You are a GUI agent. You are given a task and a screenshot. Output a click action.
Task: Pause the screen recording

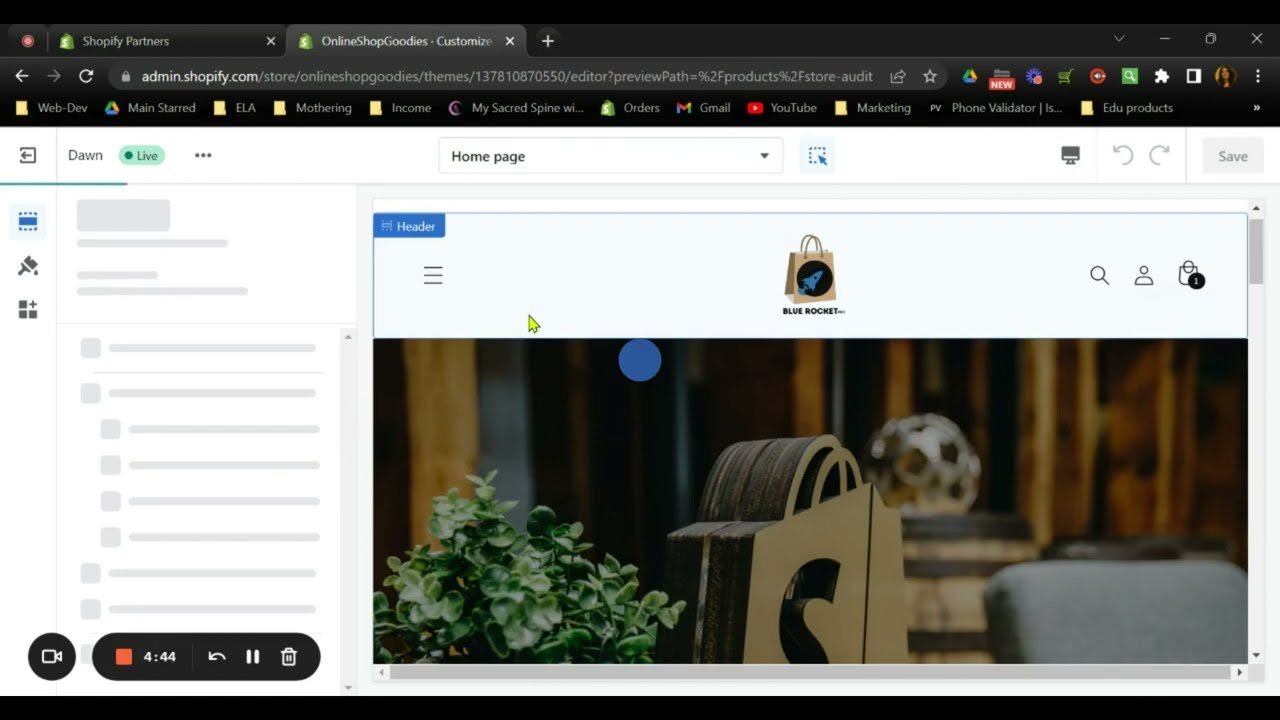coord(253,657)
